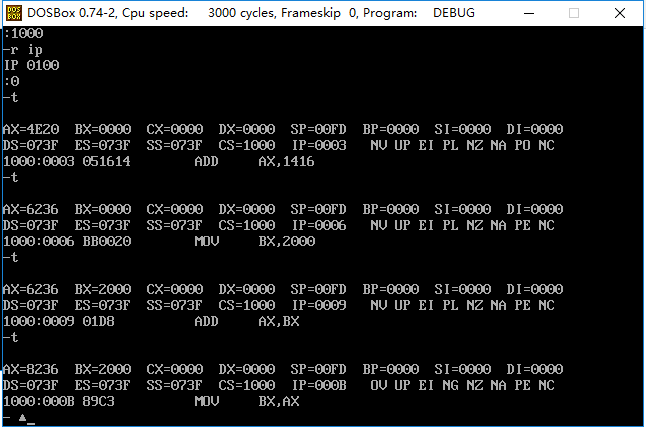Click the IP=0006 register value

tap(319, 225)
